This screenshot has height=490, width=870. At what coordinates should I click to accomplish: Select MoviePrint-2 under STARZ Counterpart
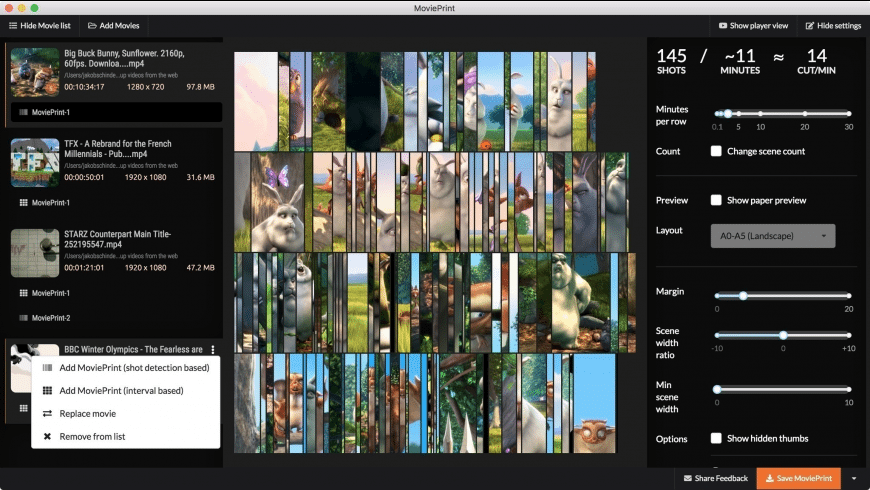coord(116,318)
